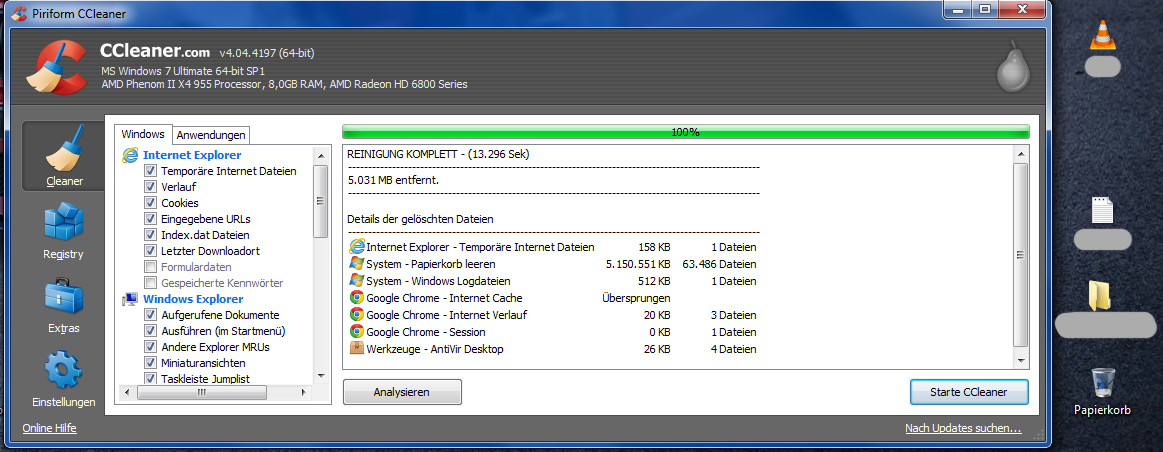Click the disabled Formulardaten checkbox
The image size is (1163, 452).
click(151, 266)
